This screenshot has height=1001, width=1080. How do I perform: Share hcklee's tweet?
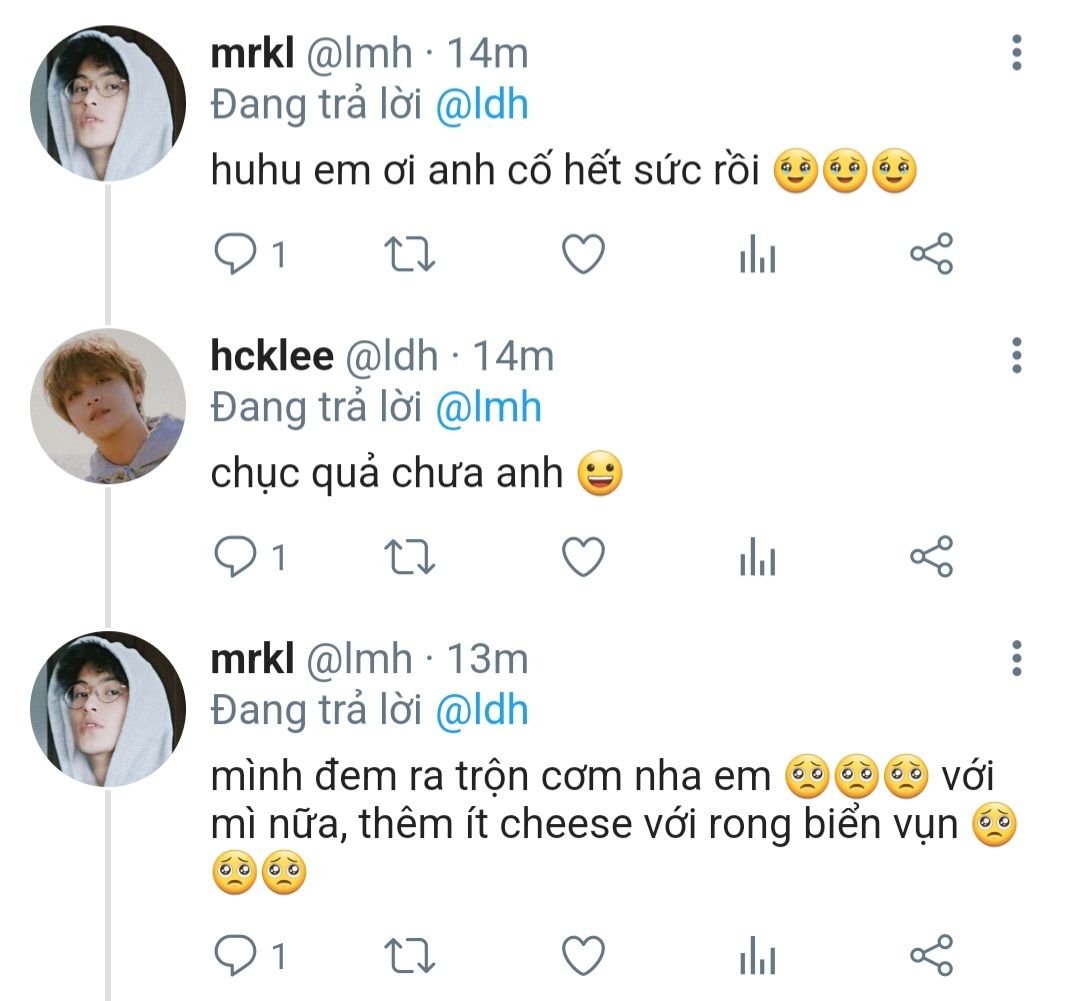(931, 557)
